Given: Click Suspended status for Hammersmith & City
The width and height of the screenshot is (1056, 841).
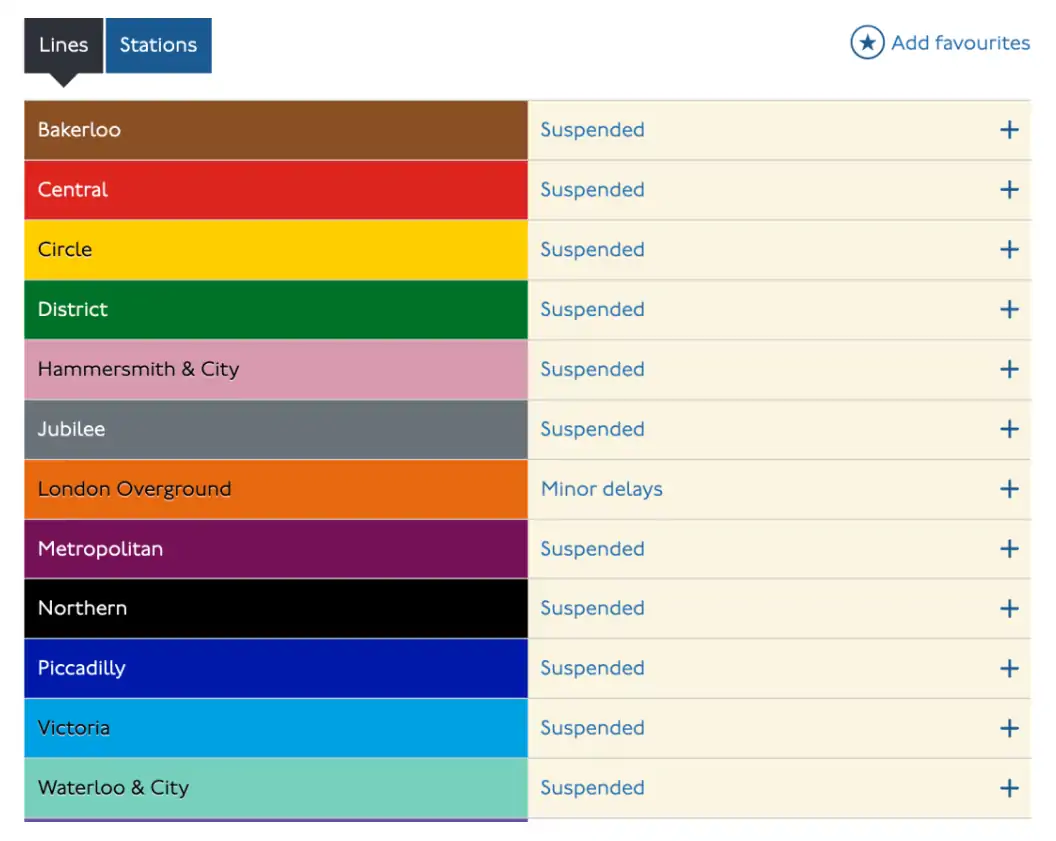Looking at the screenshot, I should tap(592, 369).
